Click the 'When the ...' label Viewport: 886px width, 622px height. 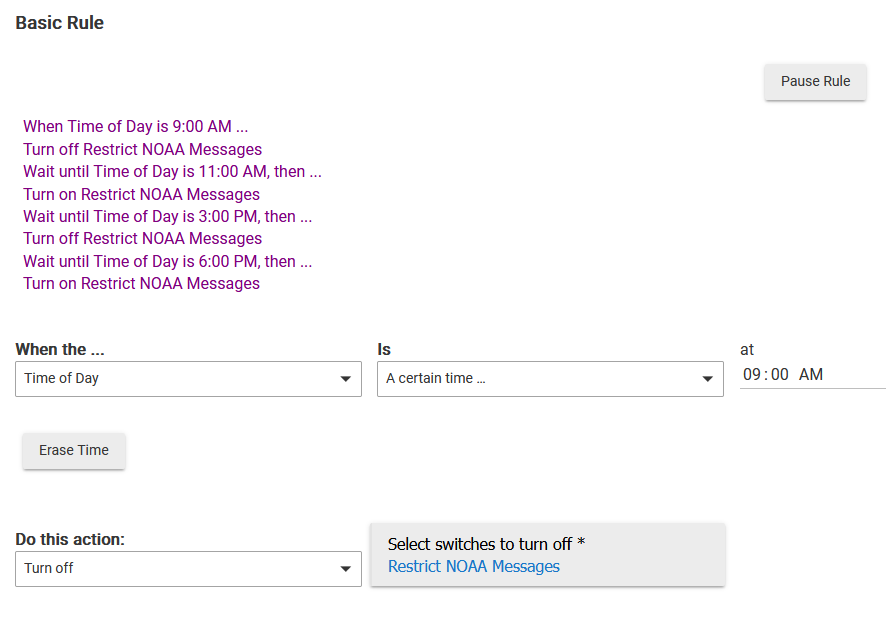[x=60, y=350]
